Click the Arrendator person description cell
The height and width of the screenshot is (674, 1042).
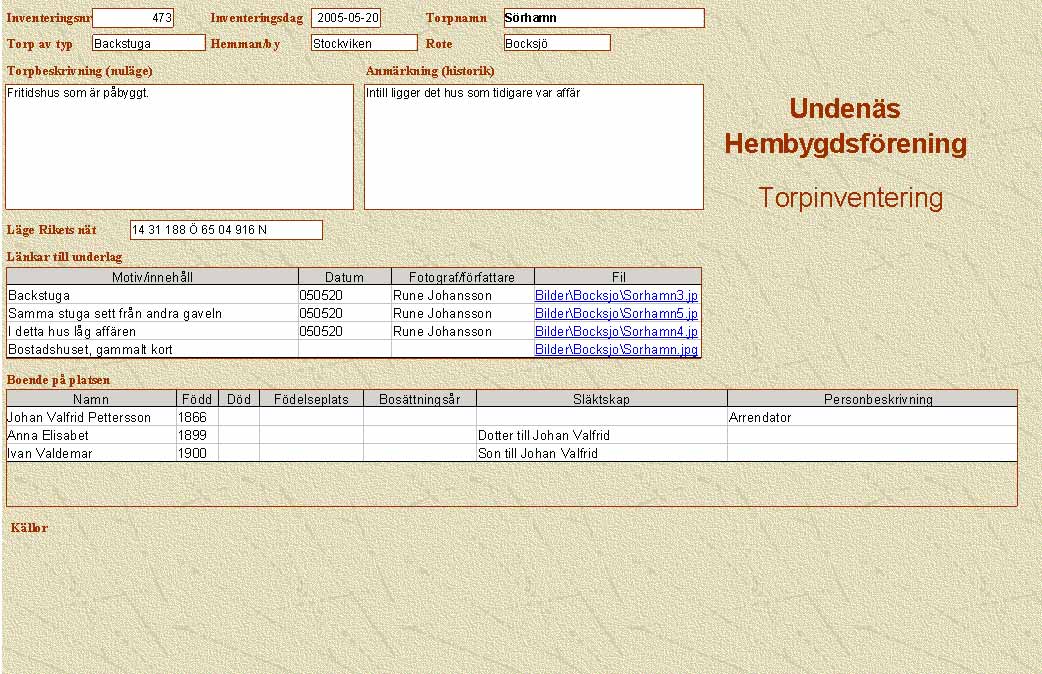[871, 418]
